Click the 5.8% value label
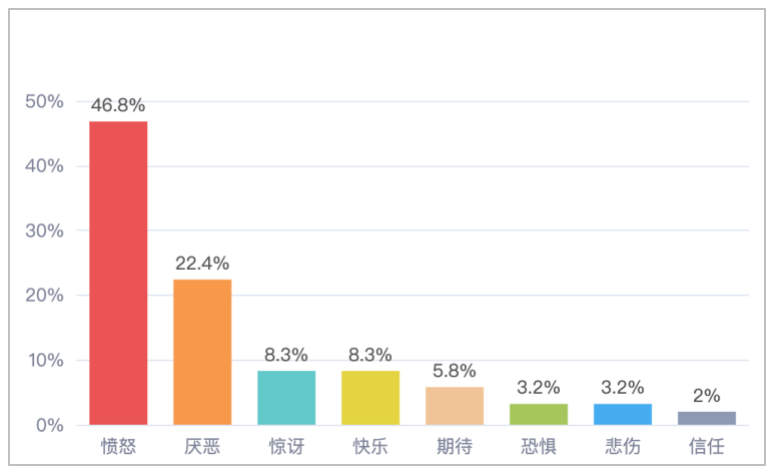Viewport: 774px width, 476px height. click(x=454, y=371)
